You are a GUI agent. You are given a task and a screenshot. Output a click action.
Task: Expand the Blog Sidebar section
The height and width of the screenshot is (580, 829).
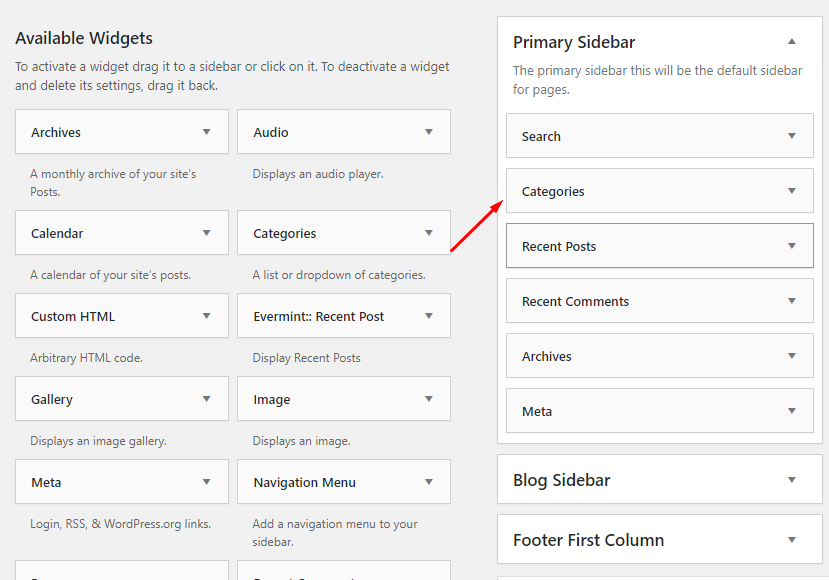[659, 479]
